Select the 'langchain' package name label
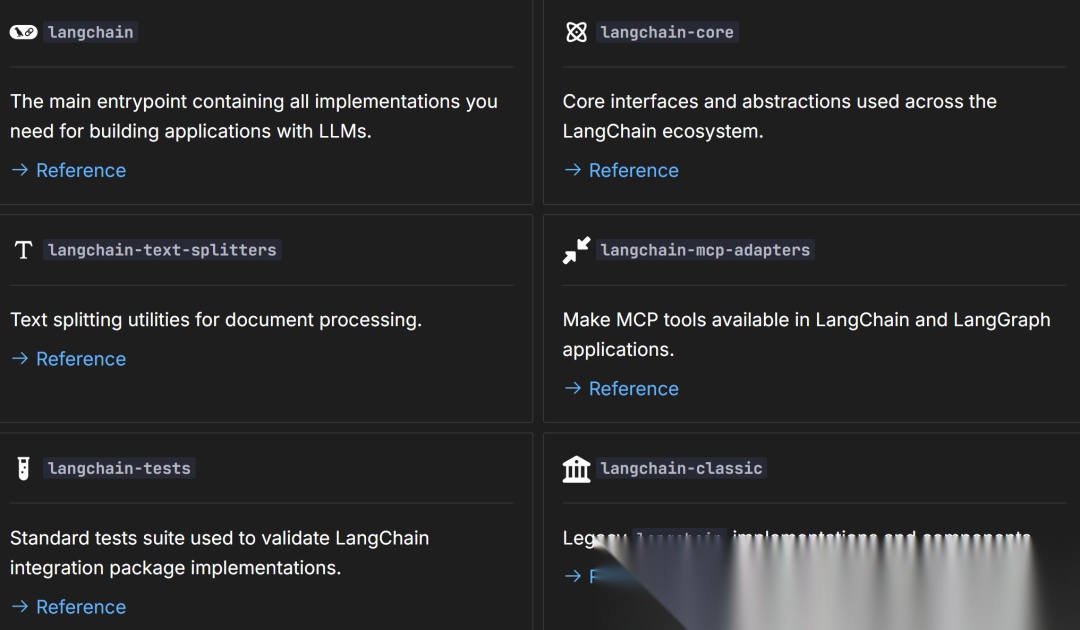 click(x=90, y=32)
